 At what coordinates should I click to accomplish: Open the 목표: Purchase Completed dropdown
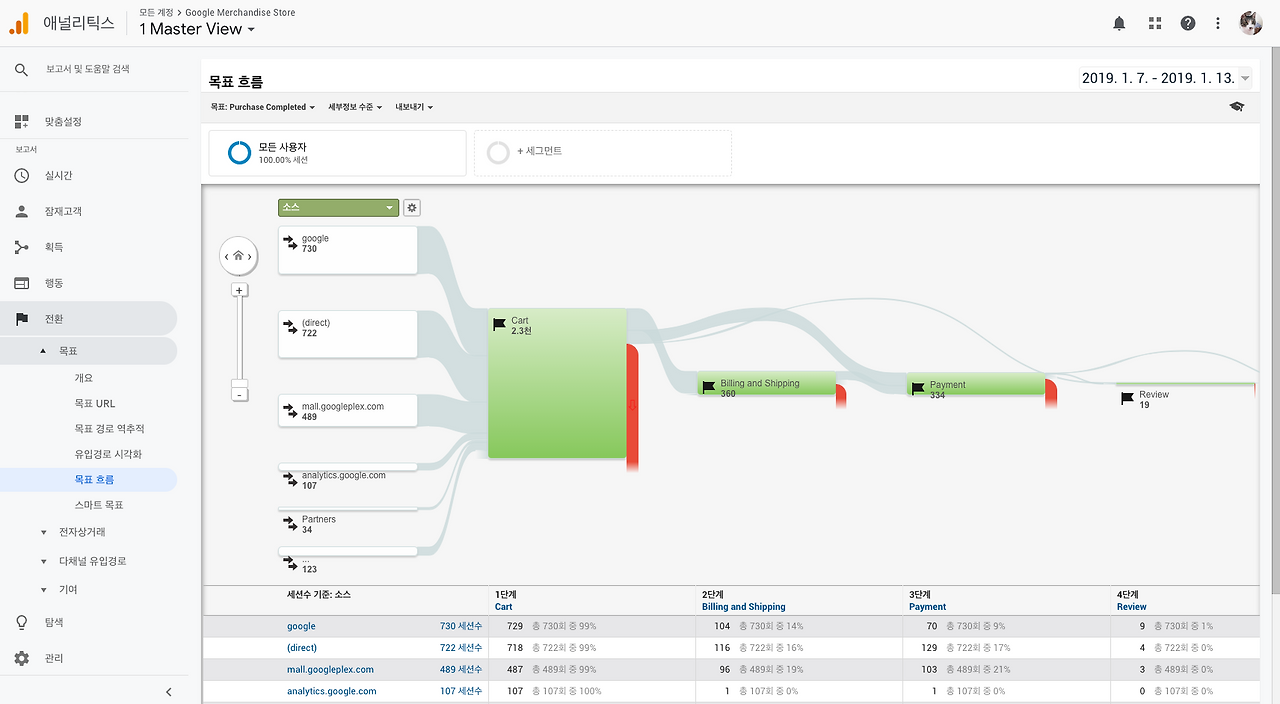pos(263,107)
